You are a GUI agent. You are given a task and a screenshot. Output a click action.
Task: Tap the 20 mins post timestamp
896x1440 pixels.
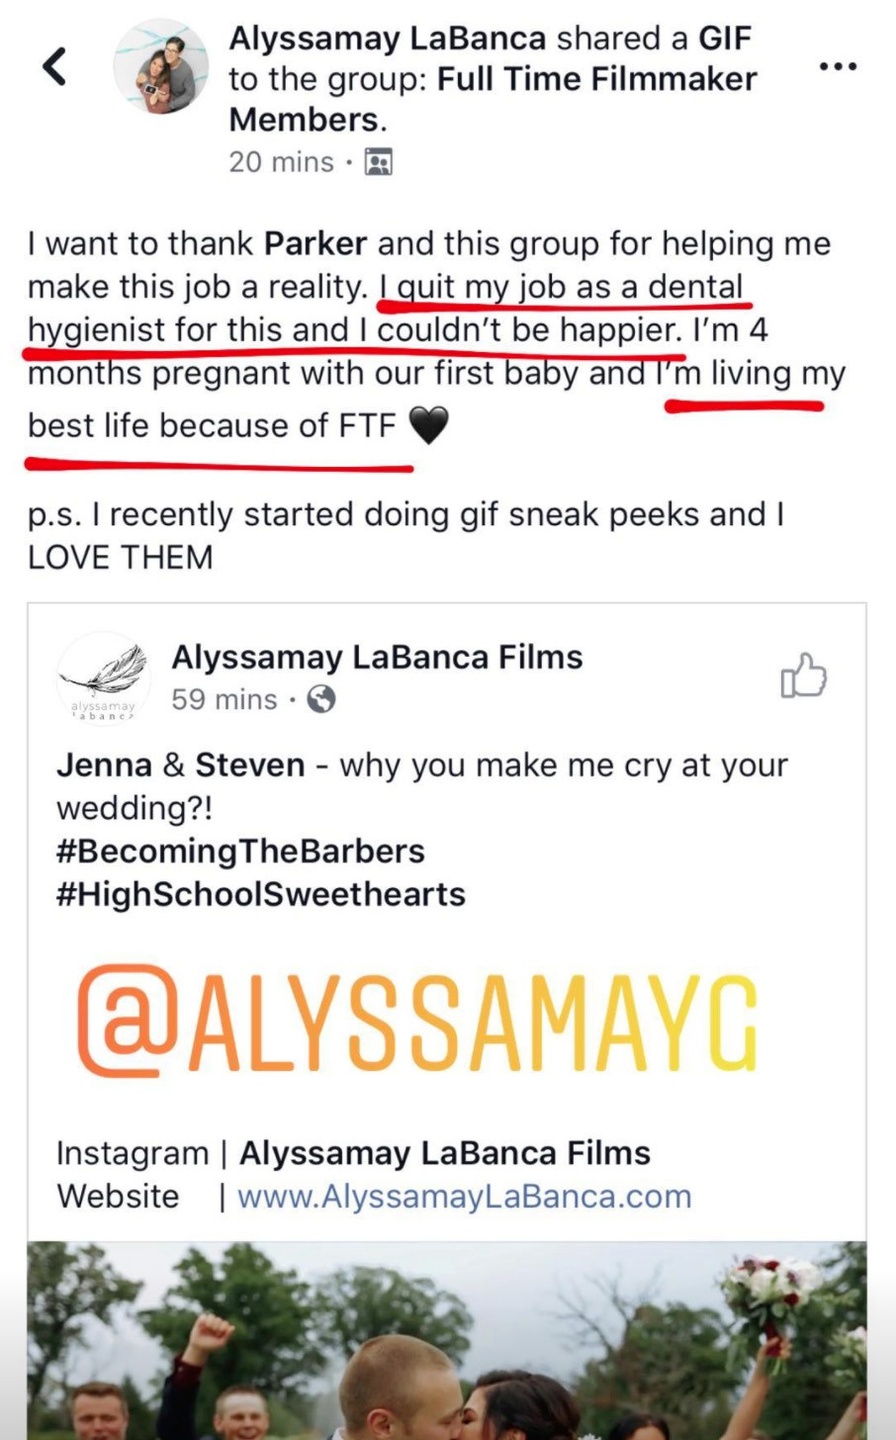(281, 162)
